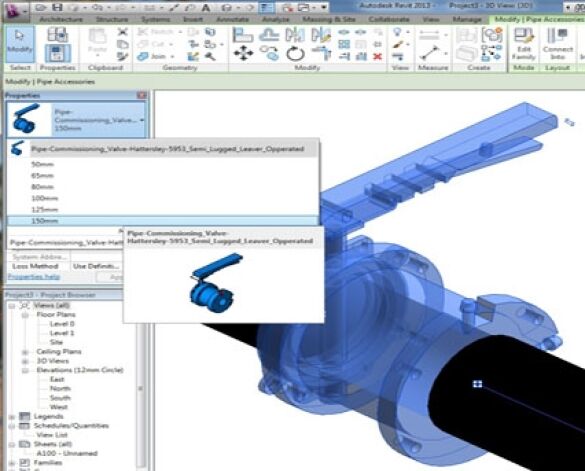Open the Level 1 floor plan

click(x=62, y=333)
